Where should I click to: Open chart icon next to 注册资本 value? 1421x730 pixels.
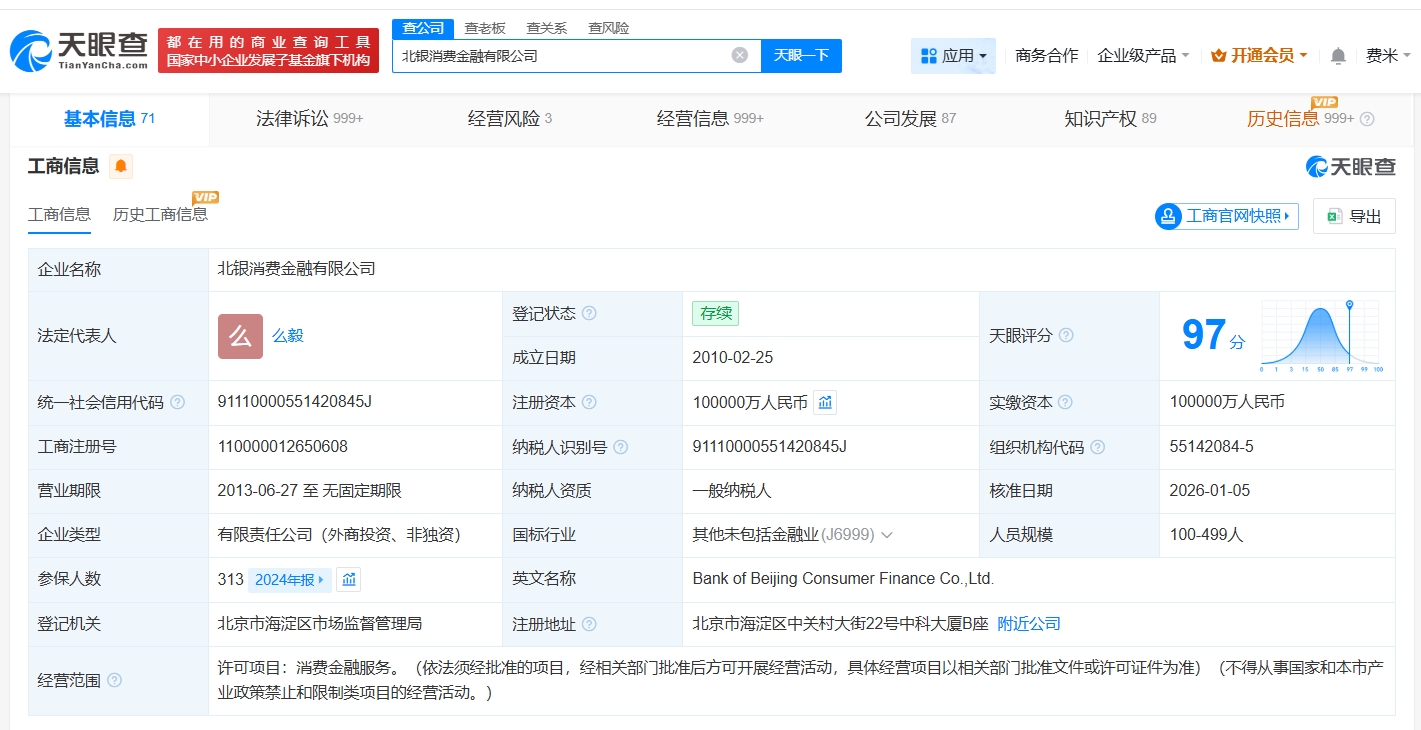pos(825,402)
